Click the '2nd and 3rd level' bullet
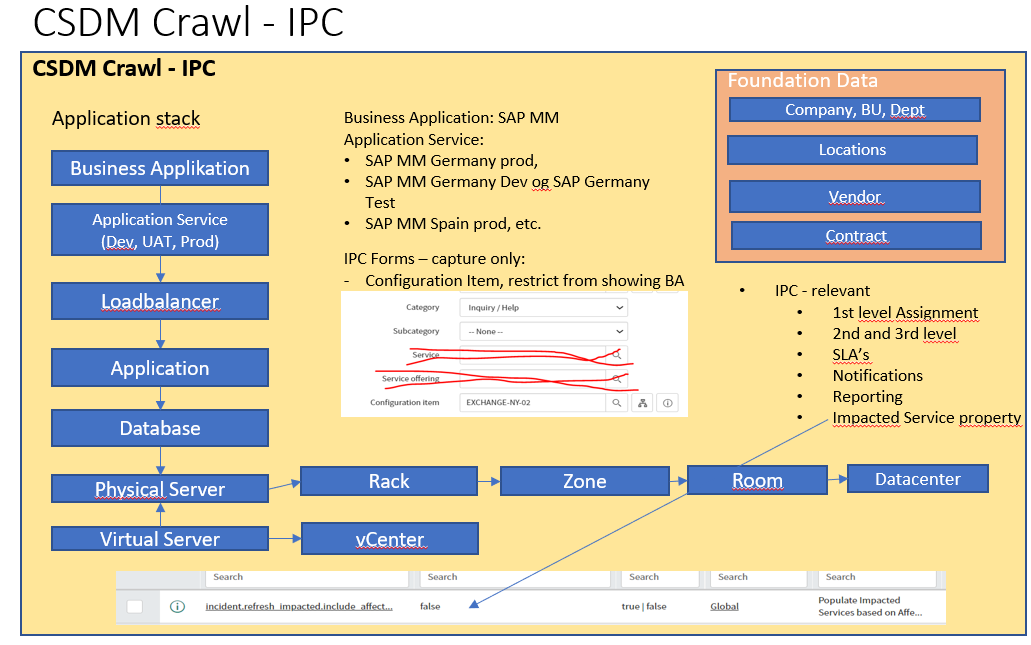 (x=894, y=334)
